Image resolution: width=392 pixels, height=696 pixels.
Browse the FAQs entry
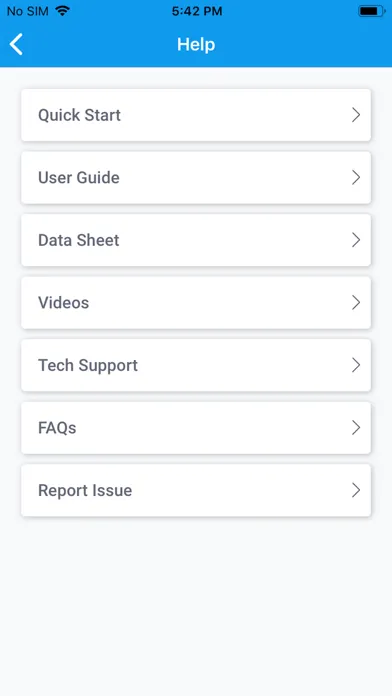click(x=196, y=428)
